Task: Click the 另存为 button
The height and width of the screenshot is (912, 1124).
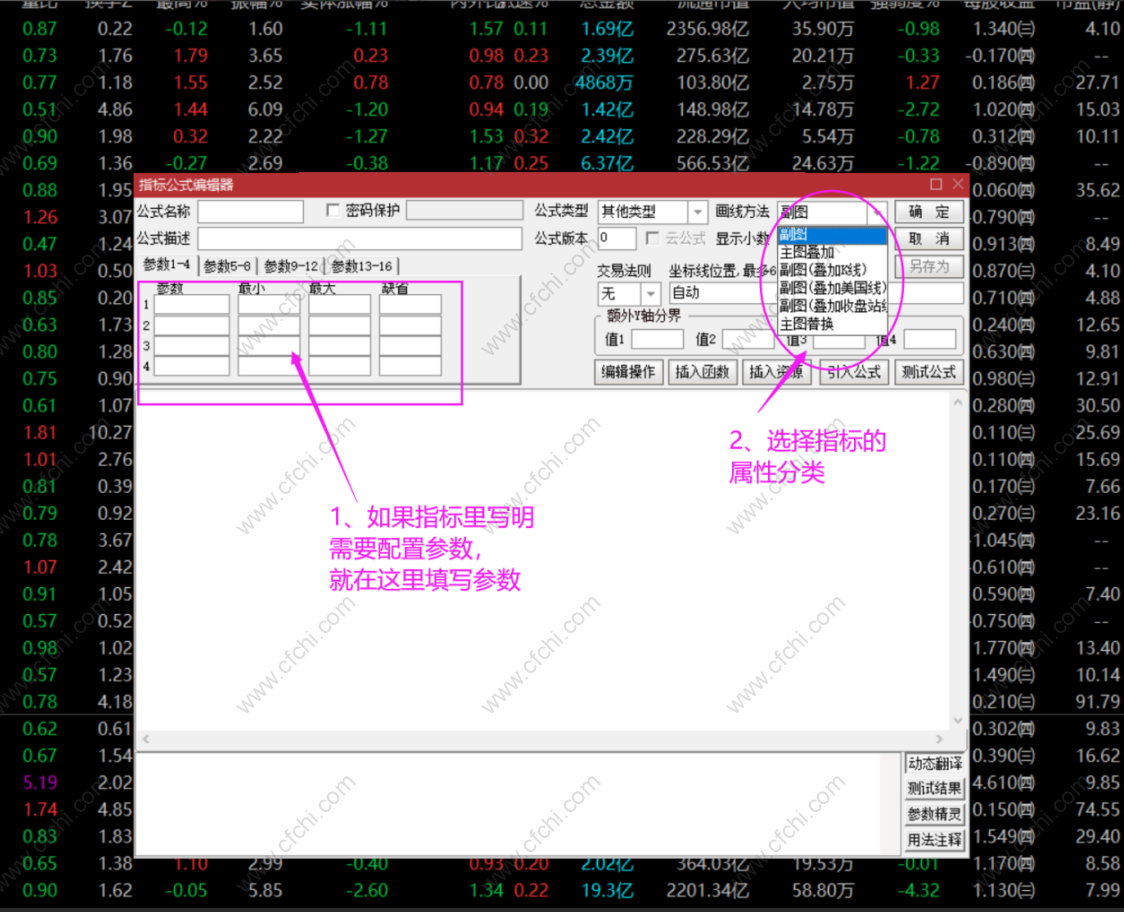Action: (x=928, y=267)
